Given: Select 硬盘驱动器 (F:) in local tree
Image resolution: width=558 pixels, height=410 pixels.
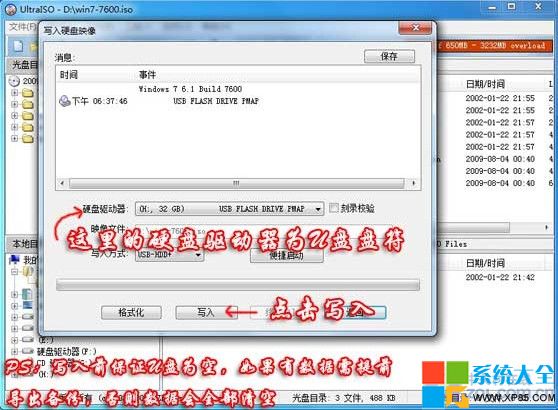Looking at the screenshot, I should point(67,352).
